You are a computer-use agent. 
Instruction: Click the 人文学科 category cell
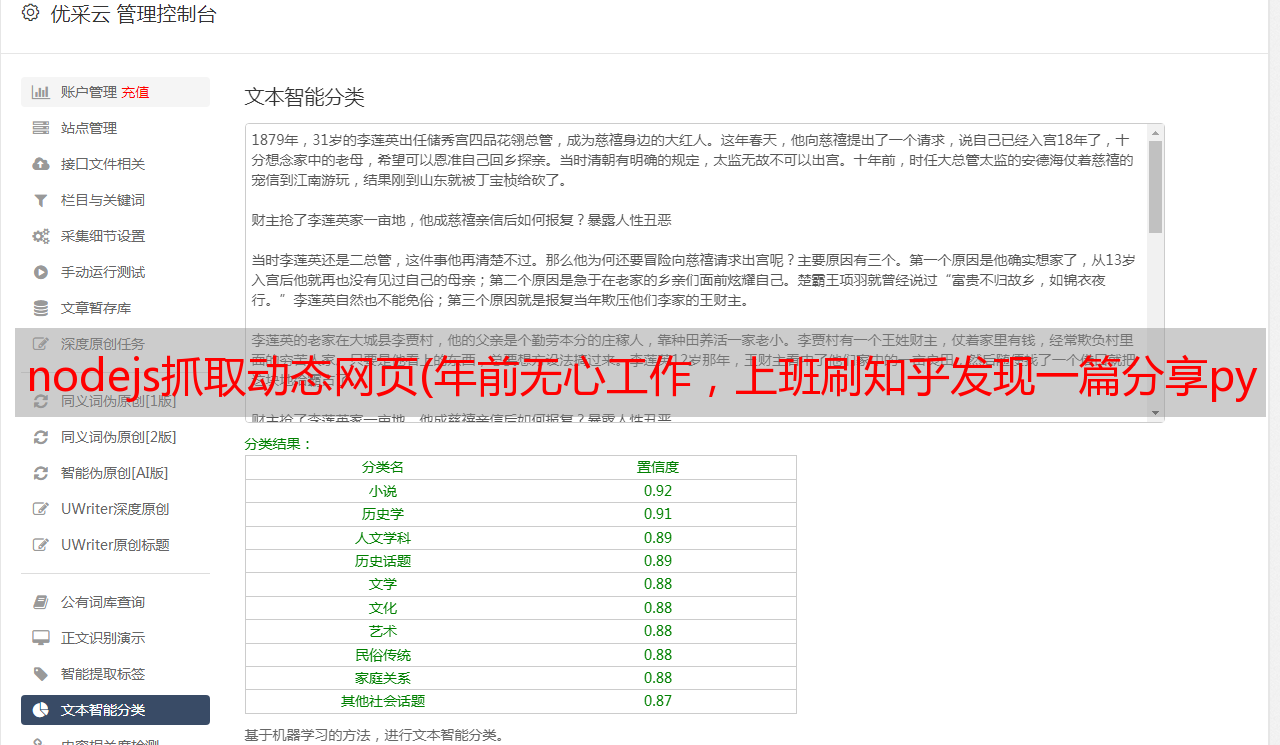(x=383, y=538)
